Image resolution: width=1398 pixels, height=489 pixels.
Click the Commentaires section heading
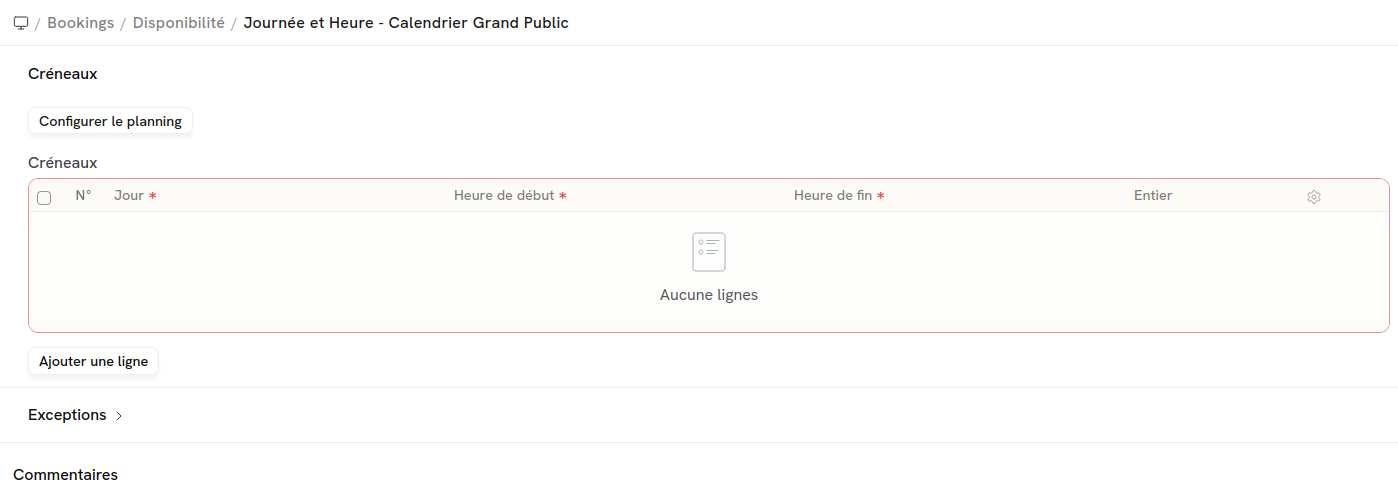pyautogui.click(x=65, y=475)
